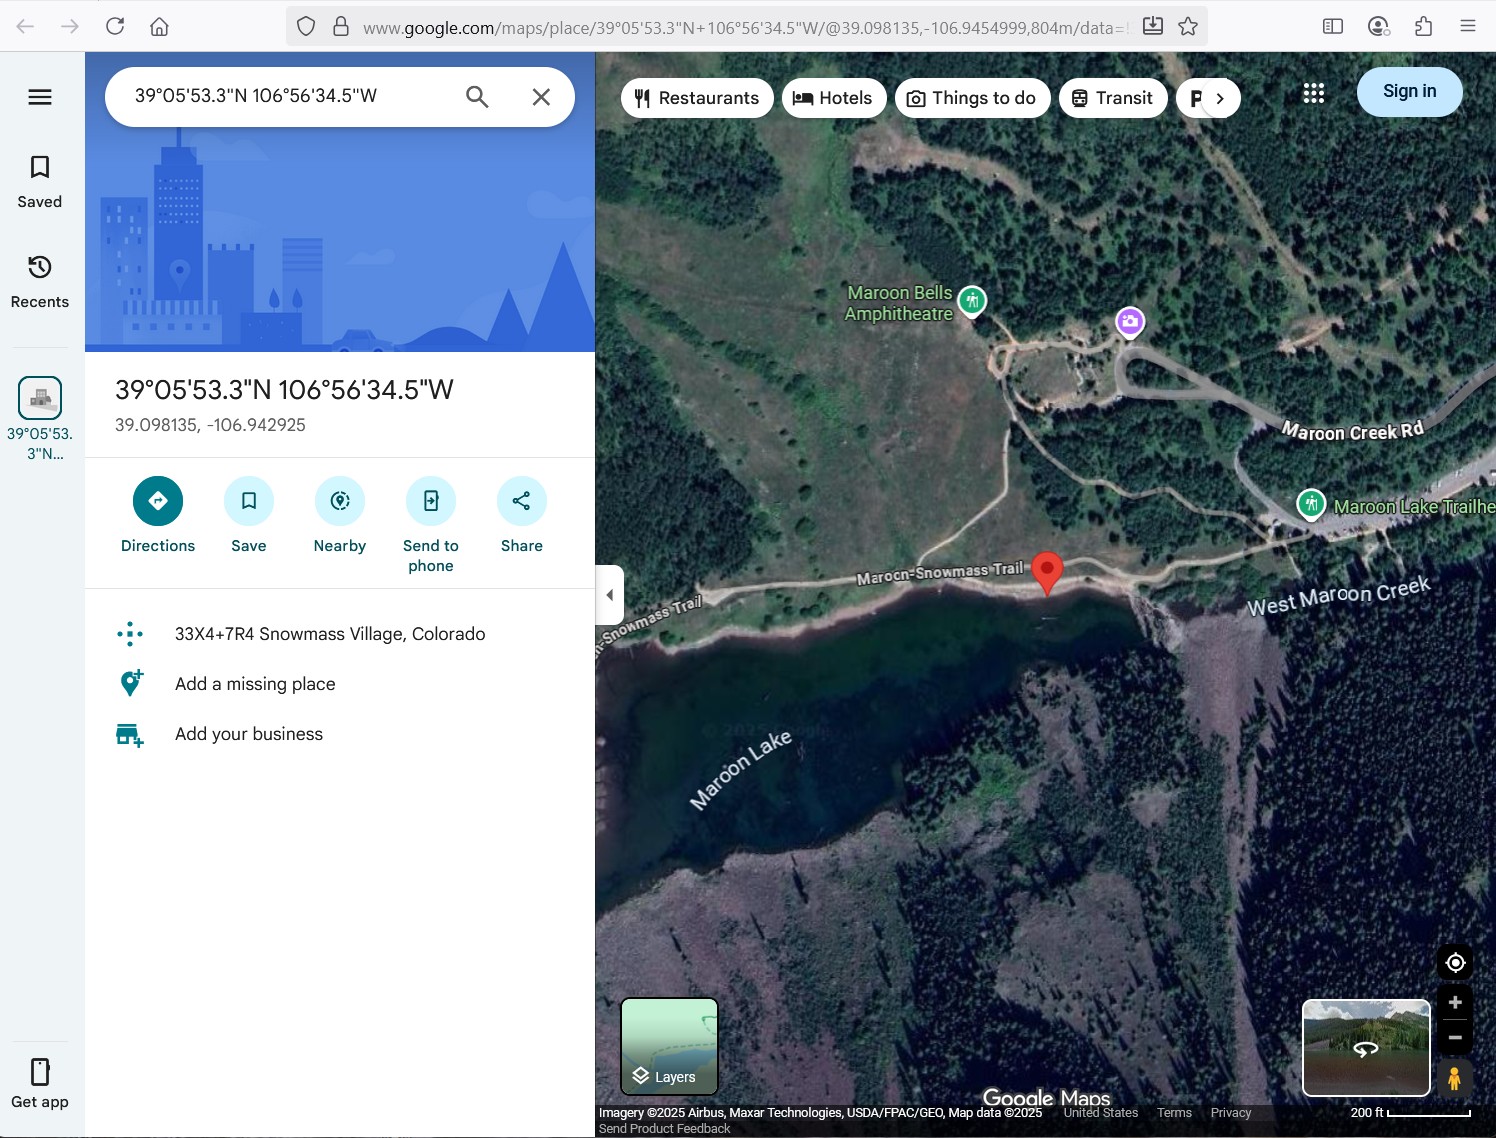Collapse the side panel with arrow
This screenshot has height=1138, width=1496.
click(x=610, y=595)
